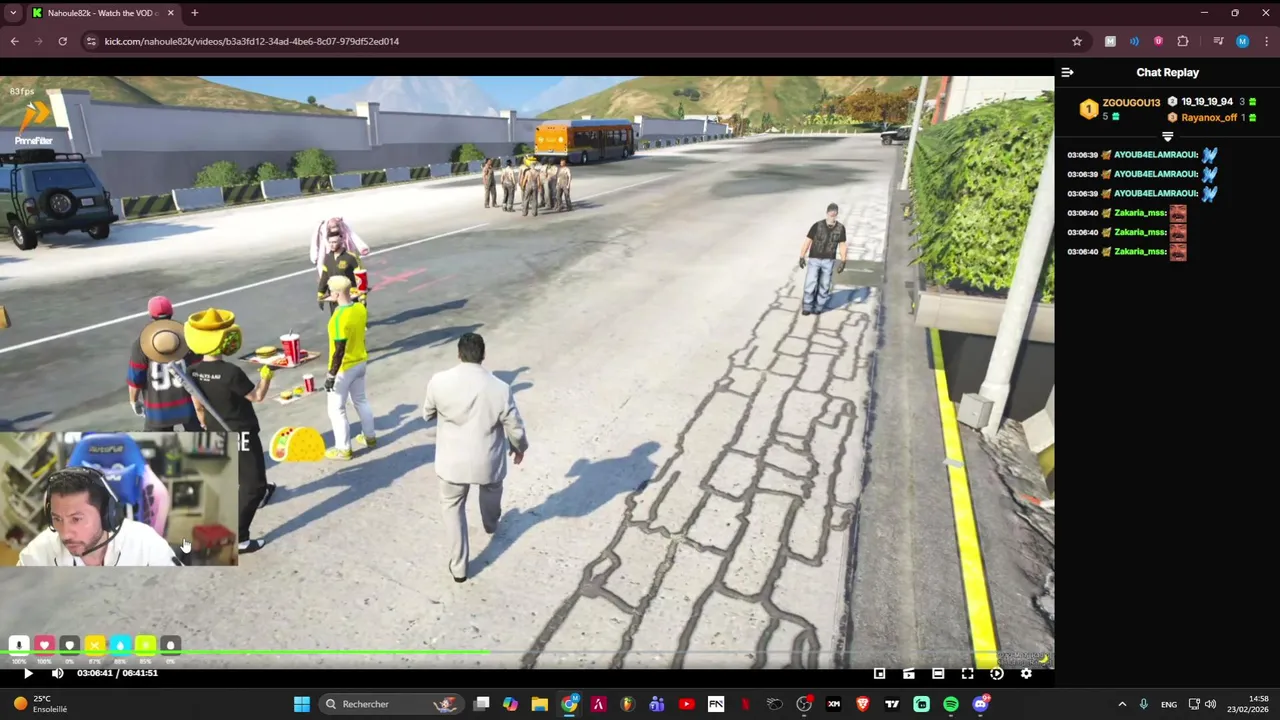Open the Chrome three-dot menu
Viewport: 1280px width, 720px height.
point(1266,41)
